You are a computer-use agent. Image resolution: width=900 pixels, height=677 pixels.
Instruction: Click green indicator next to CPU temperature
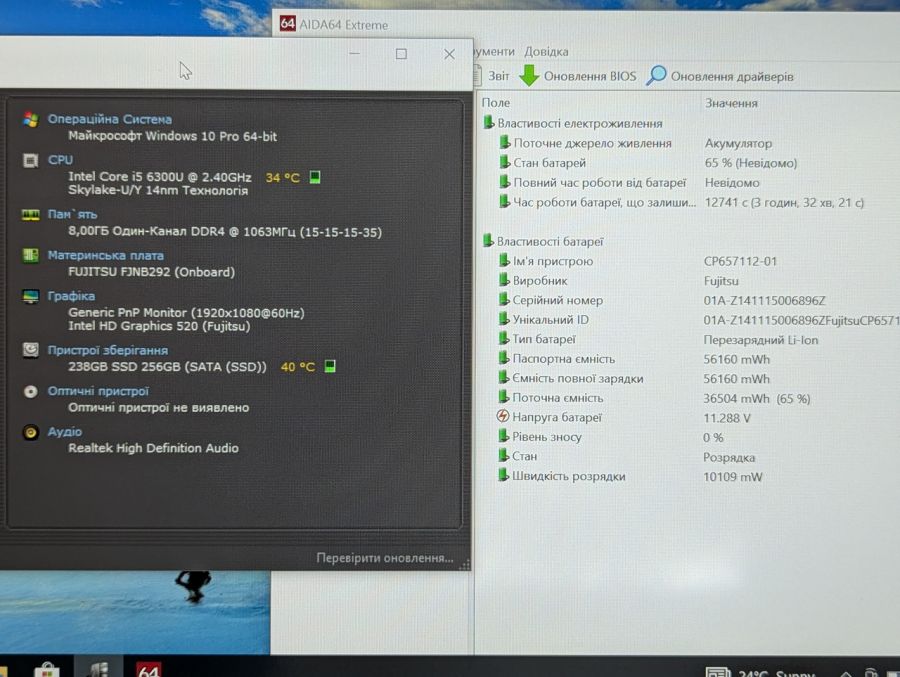(315, 177)
